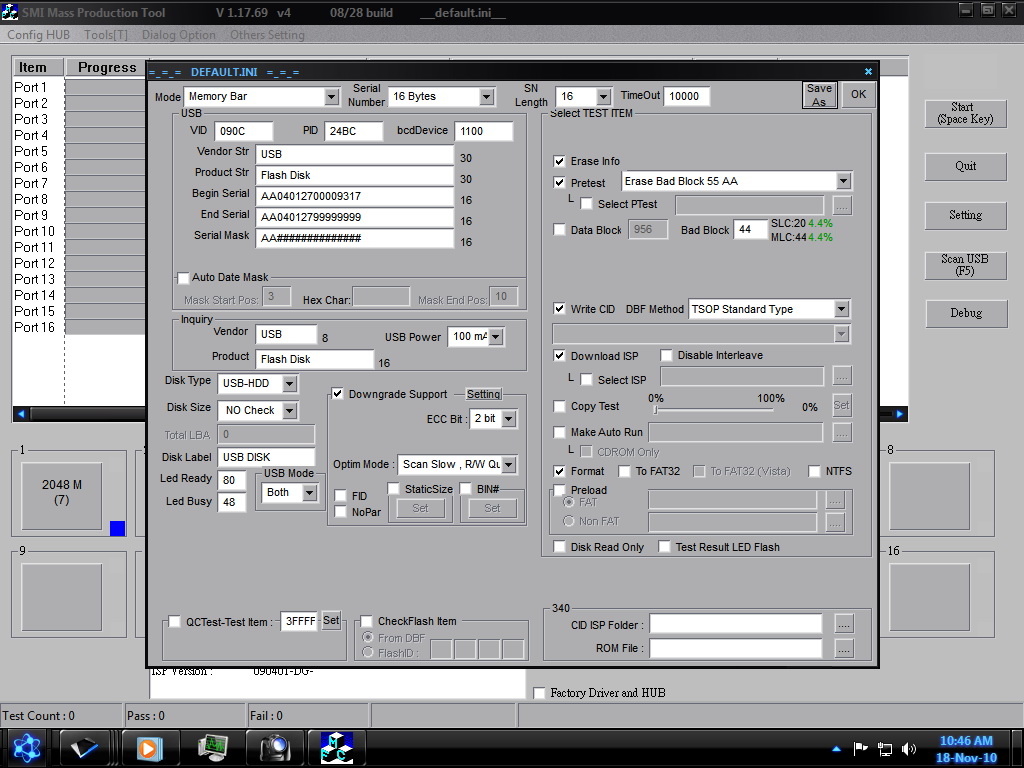The height and width of the screenshot is (768, 1024).
Task: Expand the Pretest Erase Bad Block dropdown
Action: click(843, 181)
